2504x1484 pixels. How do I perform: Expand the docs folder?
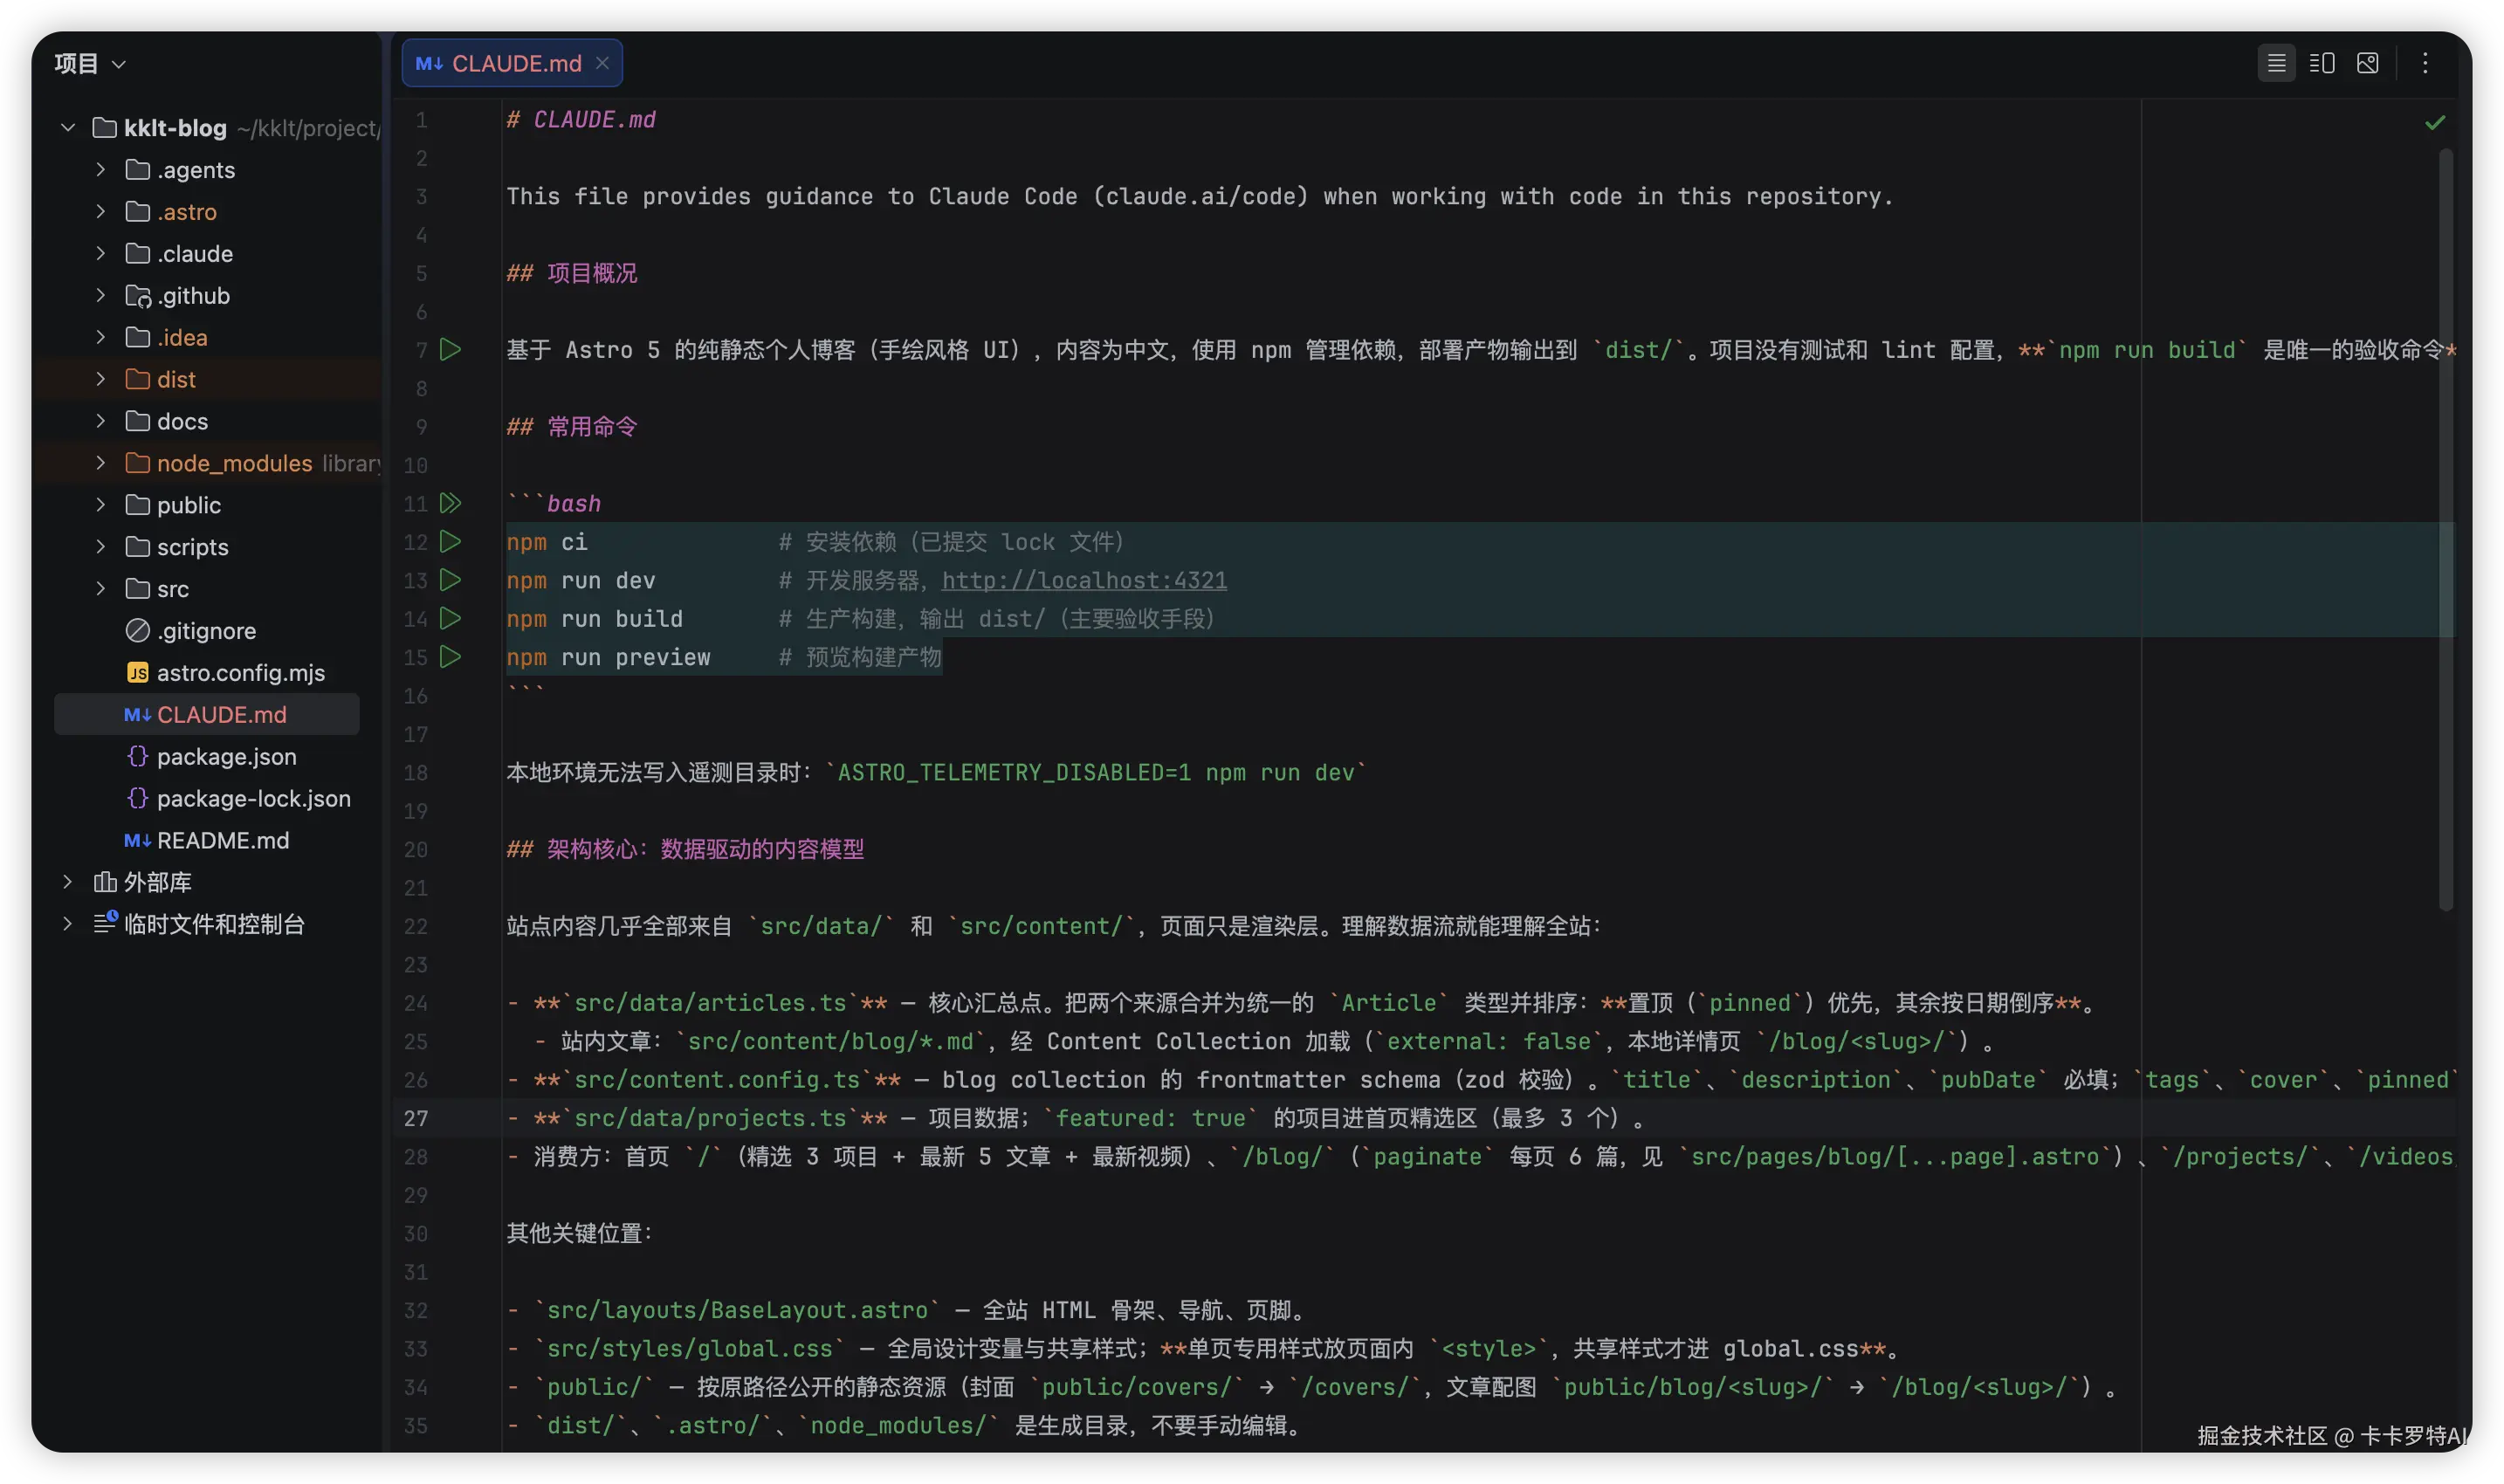[100, 421]
